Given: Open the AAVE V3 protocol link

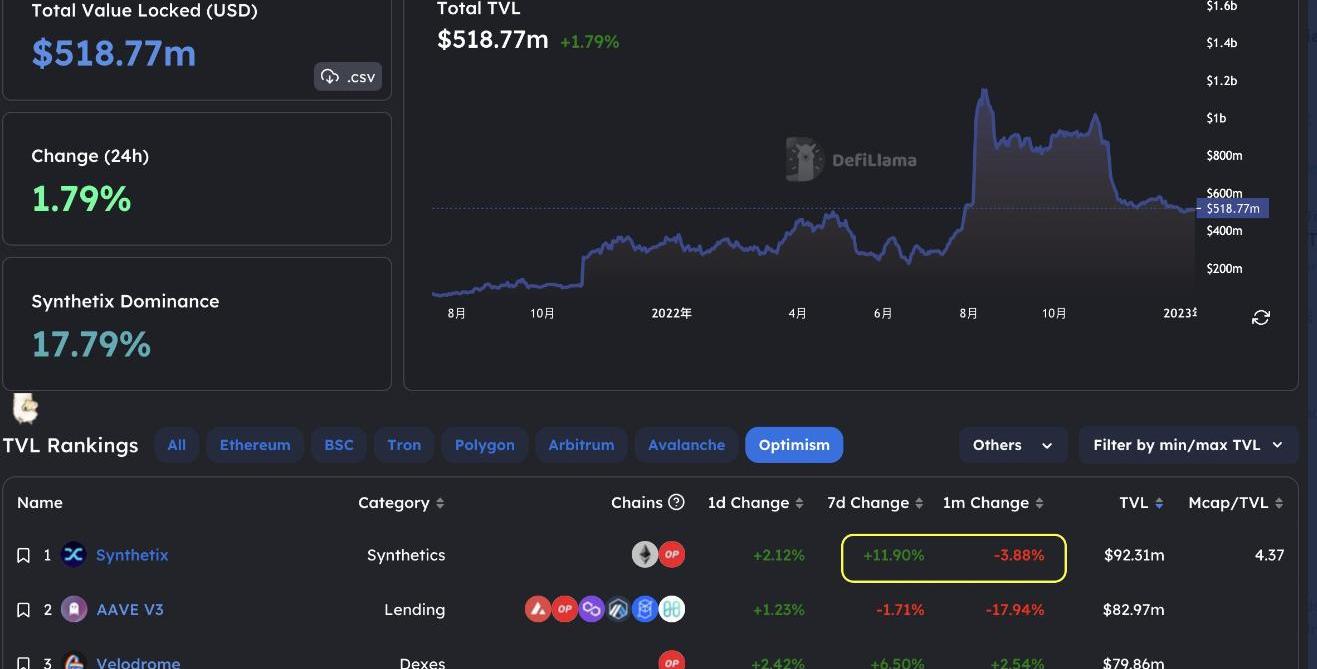Looking at the screenshot, I should [130, 610].
